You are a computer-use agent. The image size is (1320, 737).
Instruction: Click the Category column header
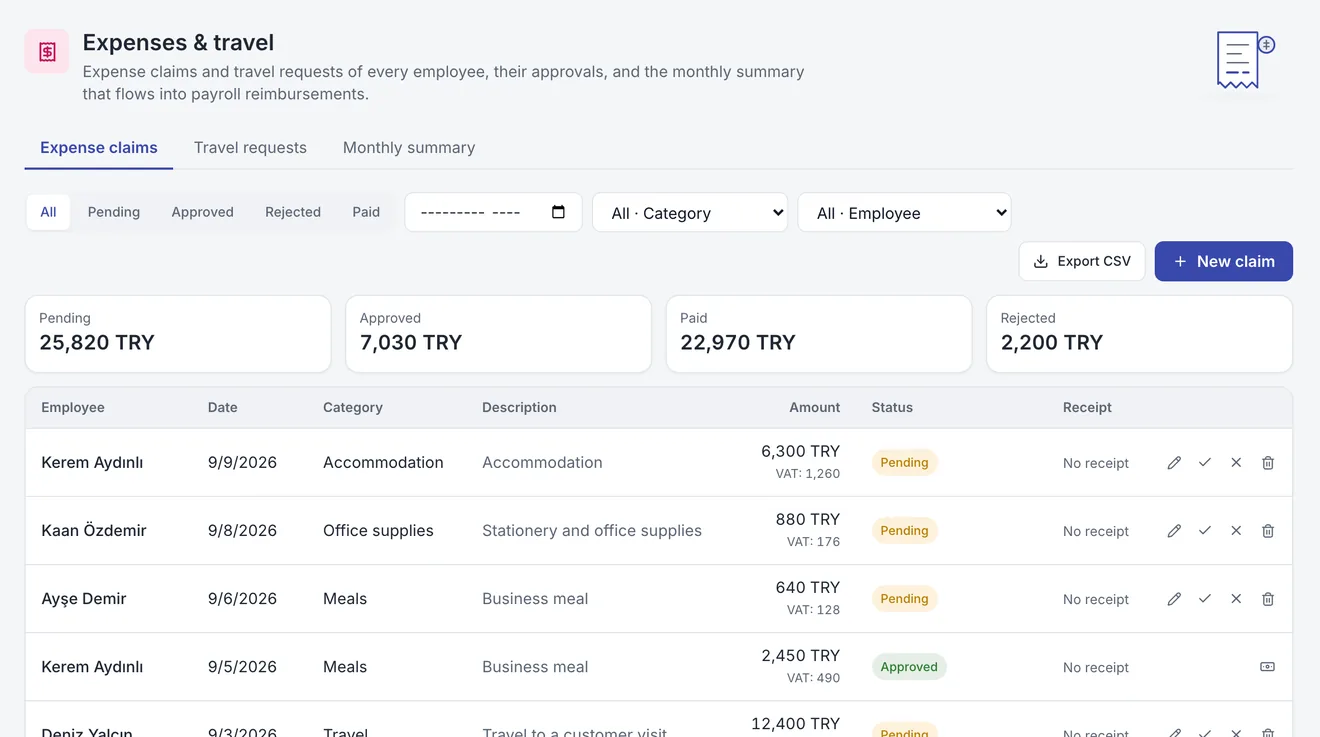353,408
